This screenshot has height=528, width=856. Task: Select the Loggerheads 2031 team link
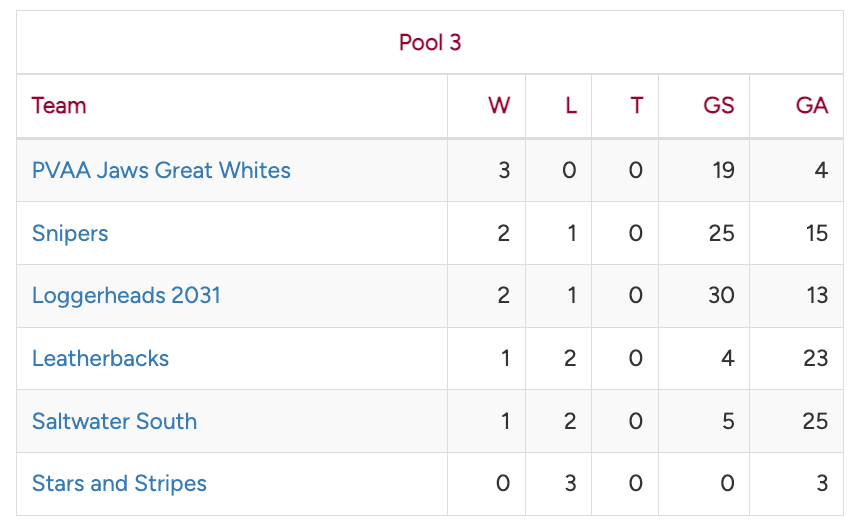pyautogui.click(x=126, y=295)
